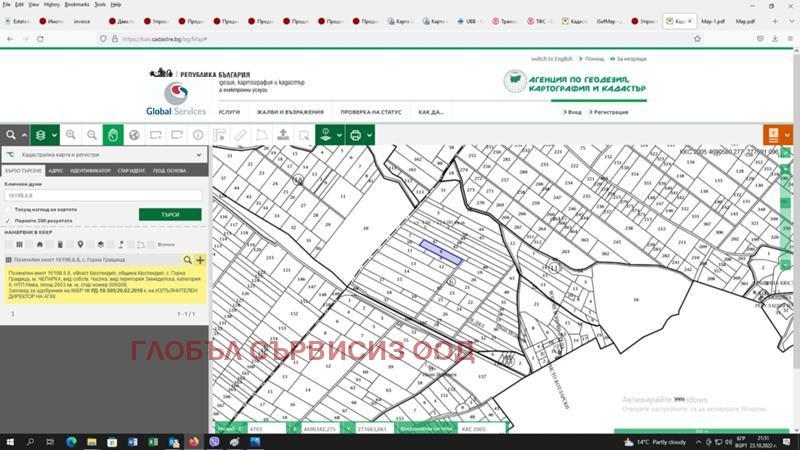Open the 'ИДЕНТИФИКАТОР' search tab
Image resolution: width=800 pixels, height=450 pixels.
[x=90, y=171]
